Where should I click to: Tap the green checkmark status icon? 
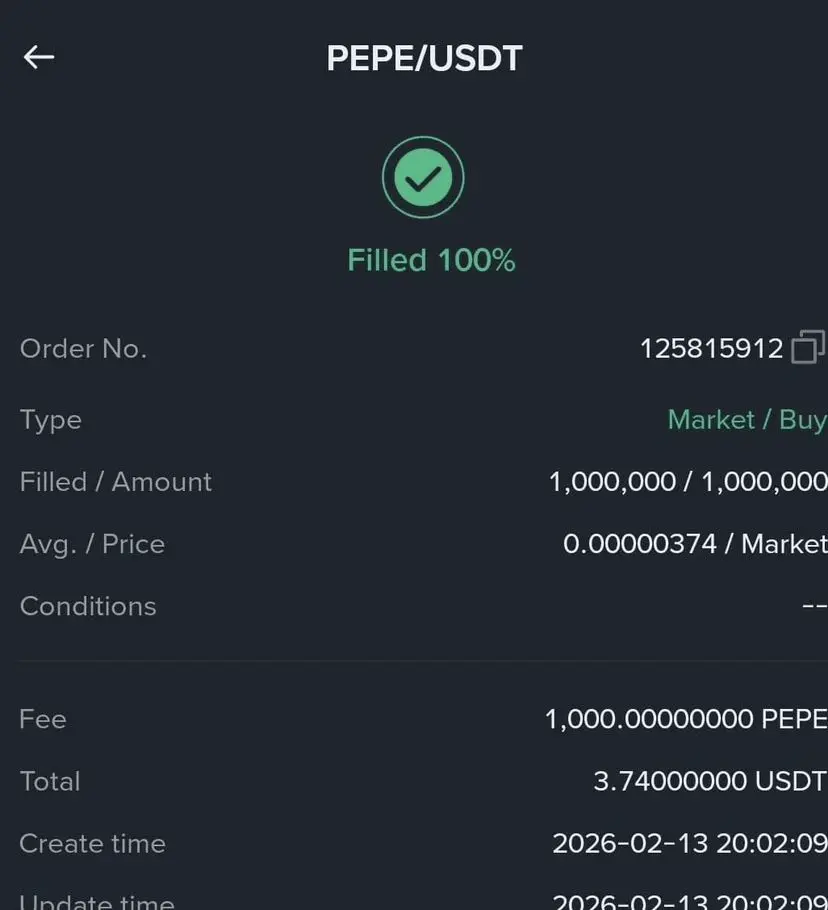pyautogui.click(x=423, y=178)
